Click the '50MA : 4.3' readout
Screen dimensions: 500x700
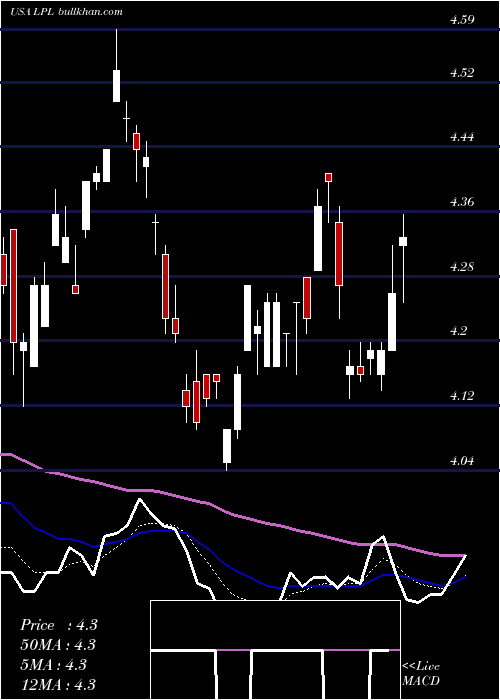(x=58, y=645)
